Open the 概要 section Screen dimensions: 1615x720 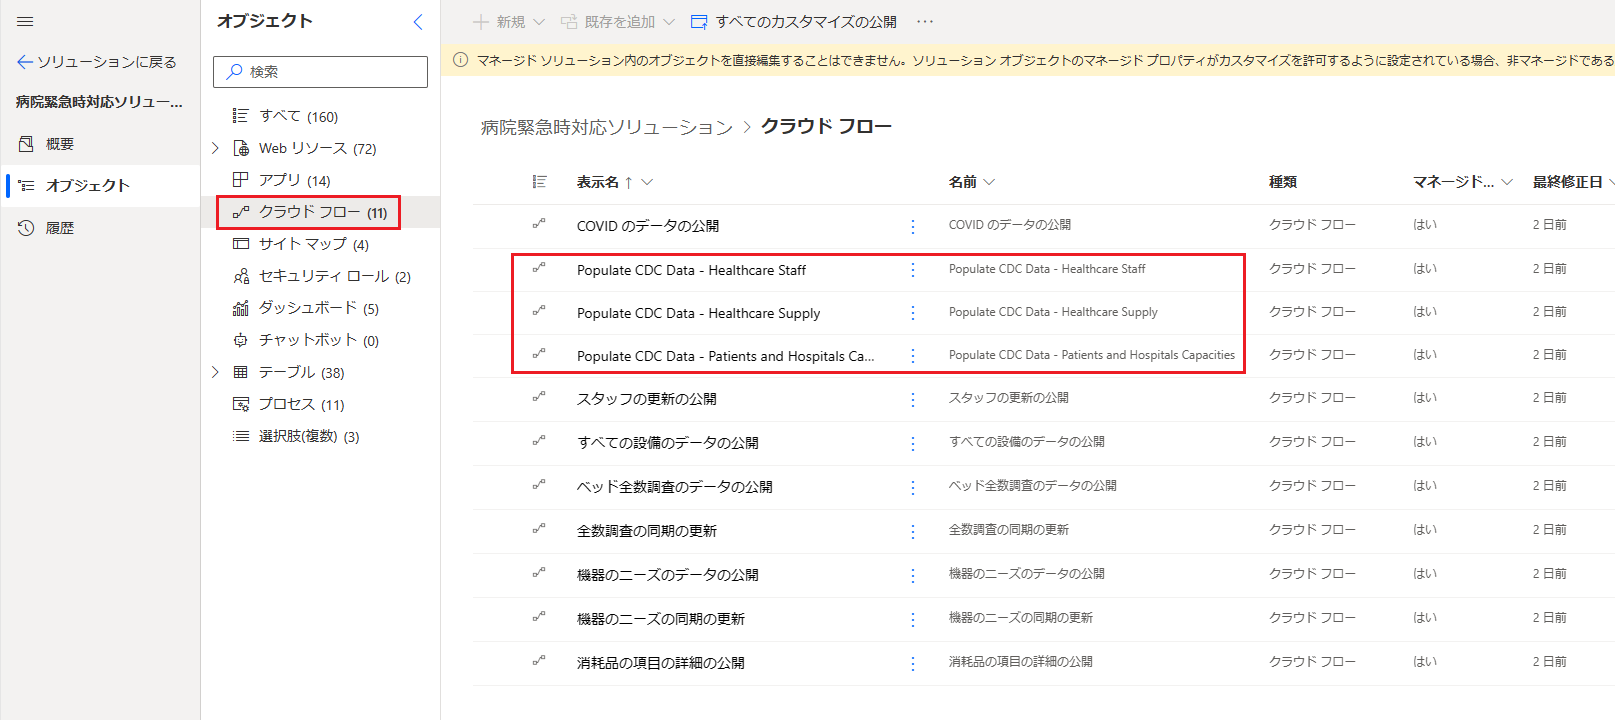[x=59, y=144]
